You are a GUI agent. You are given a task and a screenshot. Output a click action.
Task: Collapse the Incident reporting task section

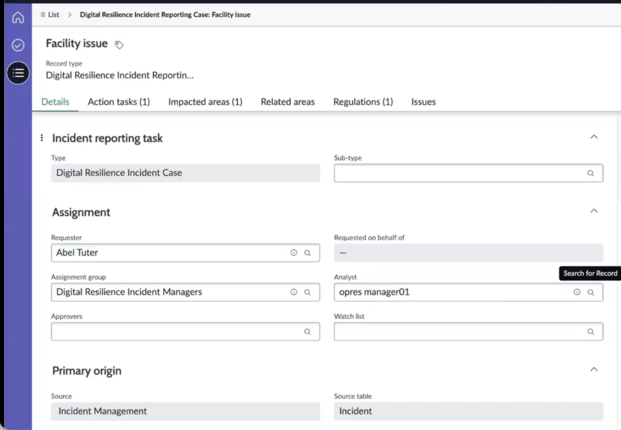pos(594,137)
